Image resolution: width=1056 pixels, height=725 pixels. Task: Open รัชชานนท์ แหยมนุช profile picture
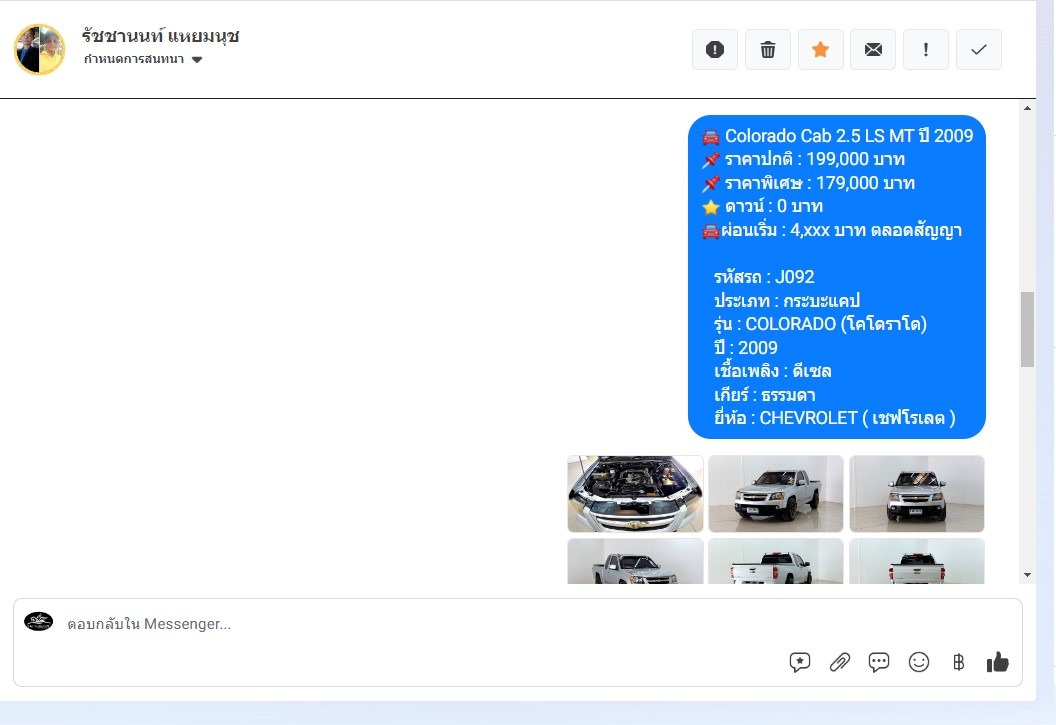(x=40, y=49)
